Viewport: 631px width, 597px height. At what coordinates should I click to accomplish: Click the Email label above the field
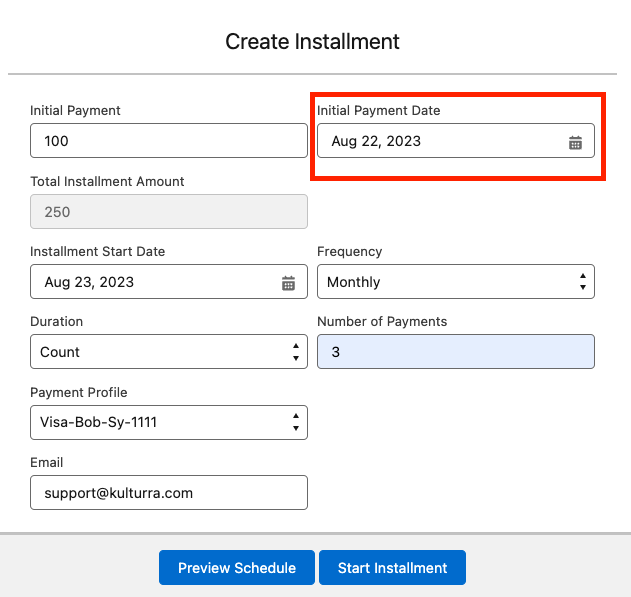pos(46,463)
